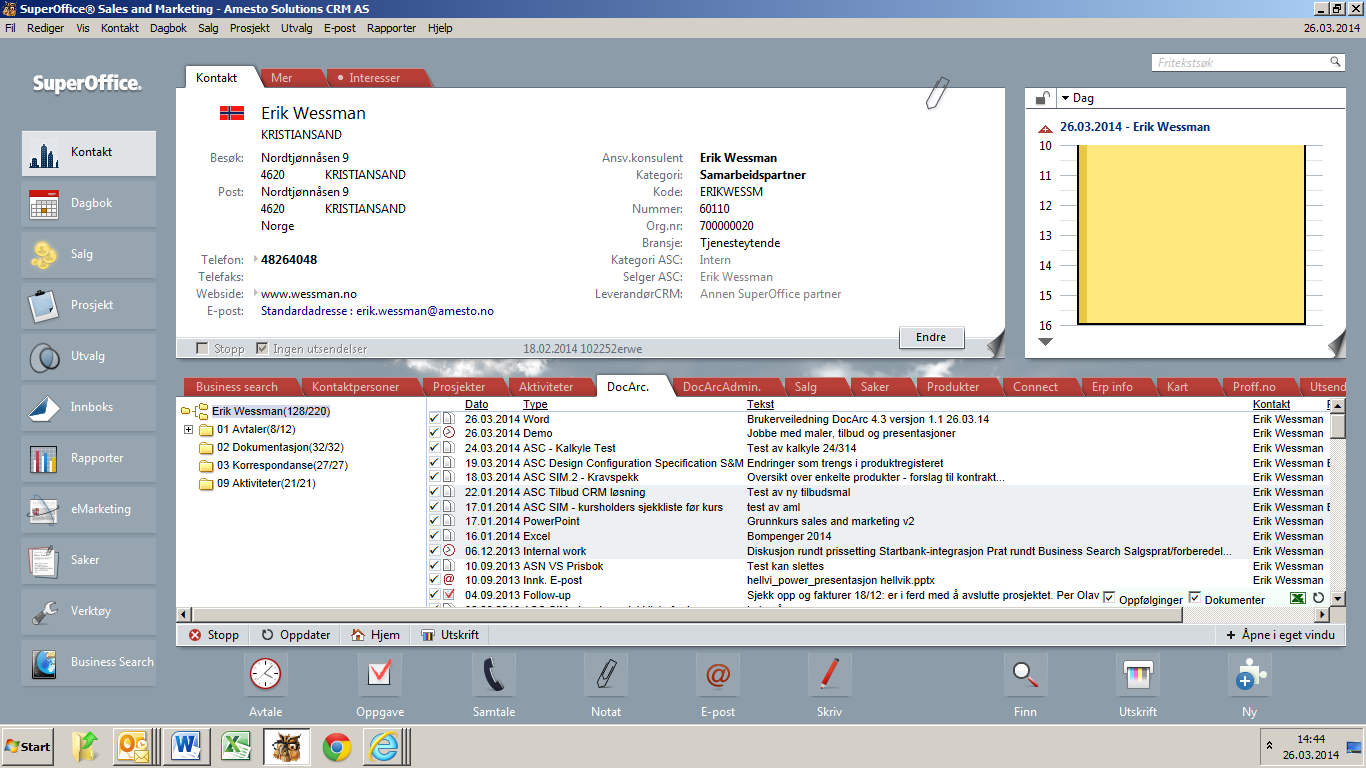Open the Dag view dropdown arrow

click(1065, 98)
